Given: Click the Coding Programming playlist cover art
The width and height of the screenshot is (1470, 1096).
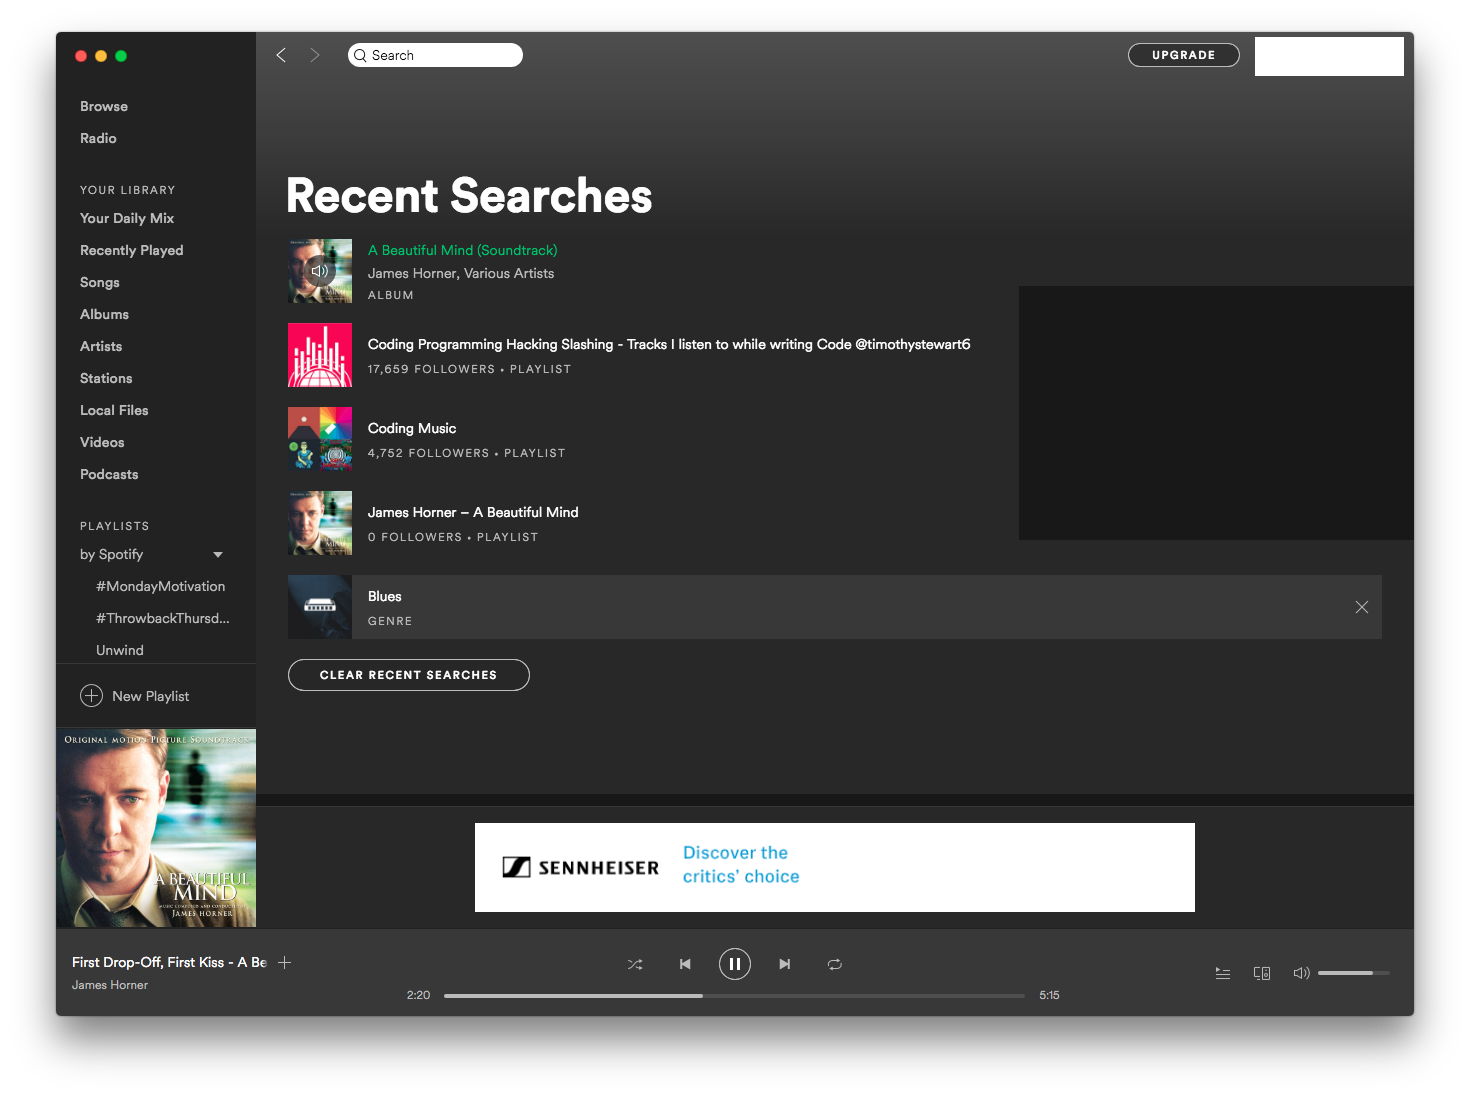Looking at the screenshot, I should [x=320, y=355].
